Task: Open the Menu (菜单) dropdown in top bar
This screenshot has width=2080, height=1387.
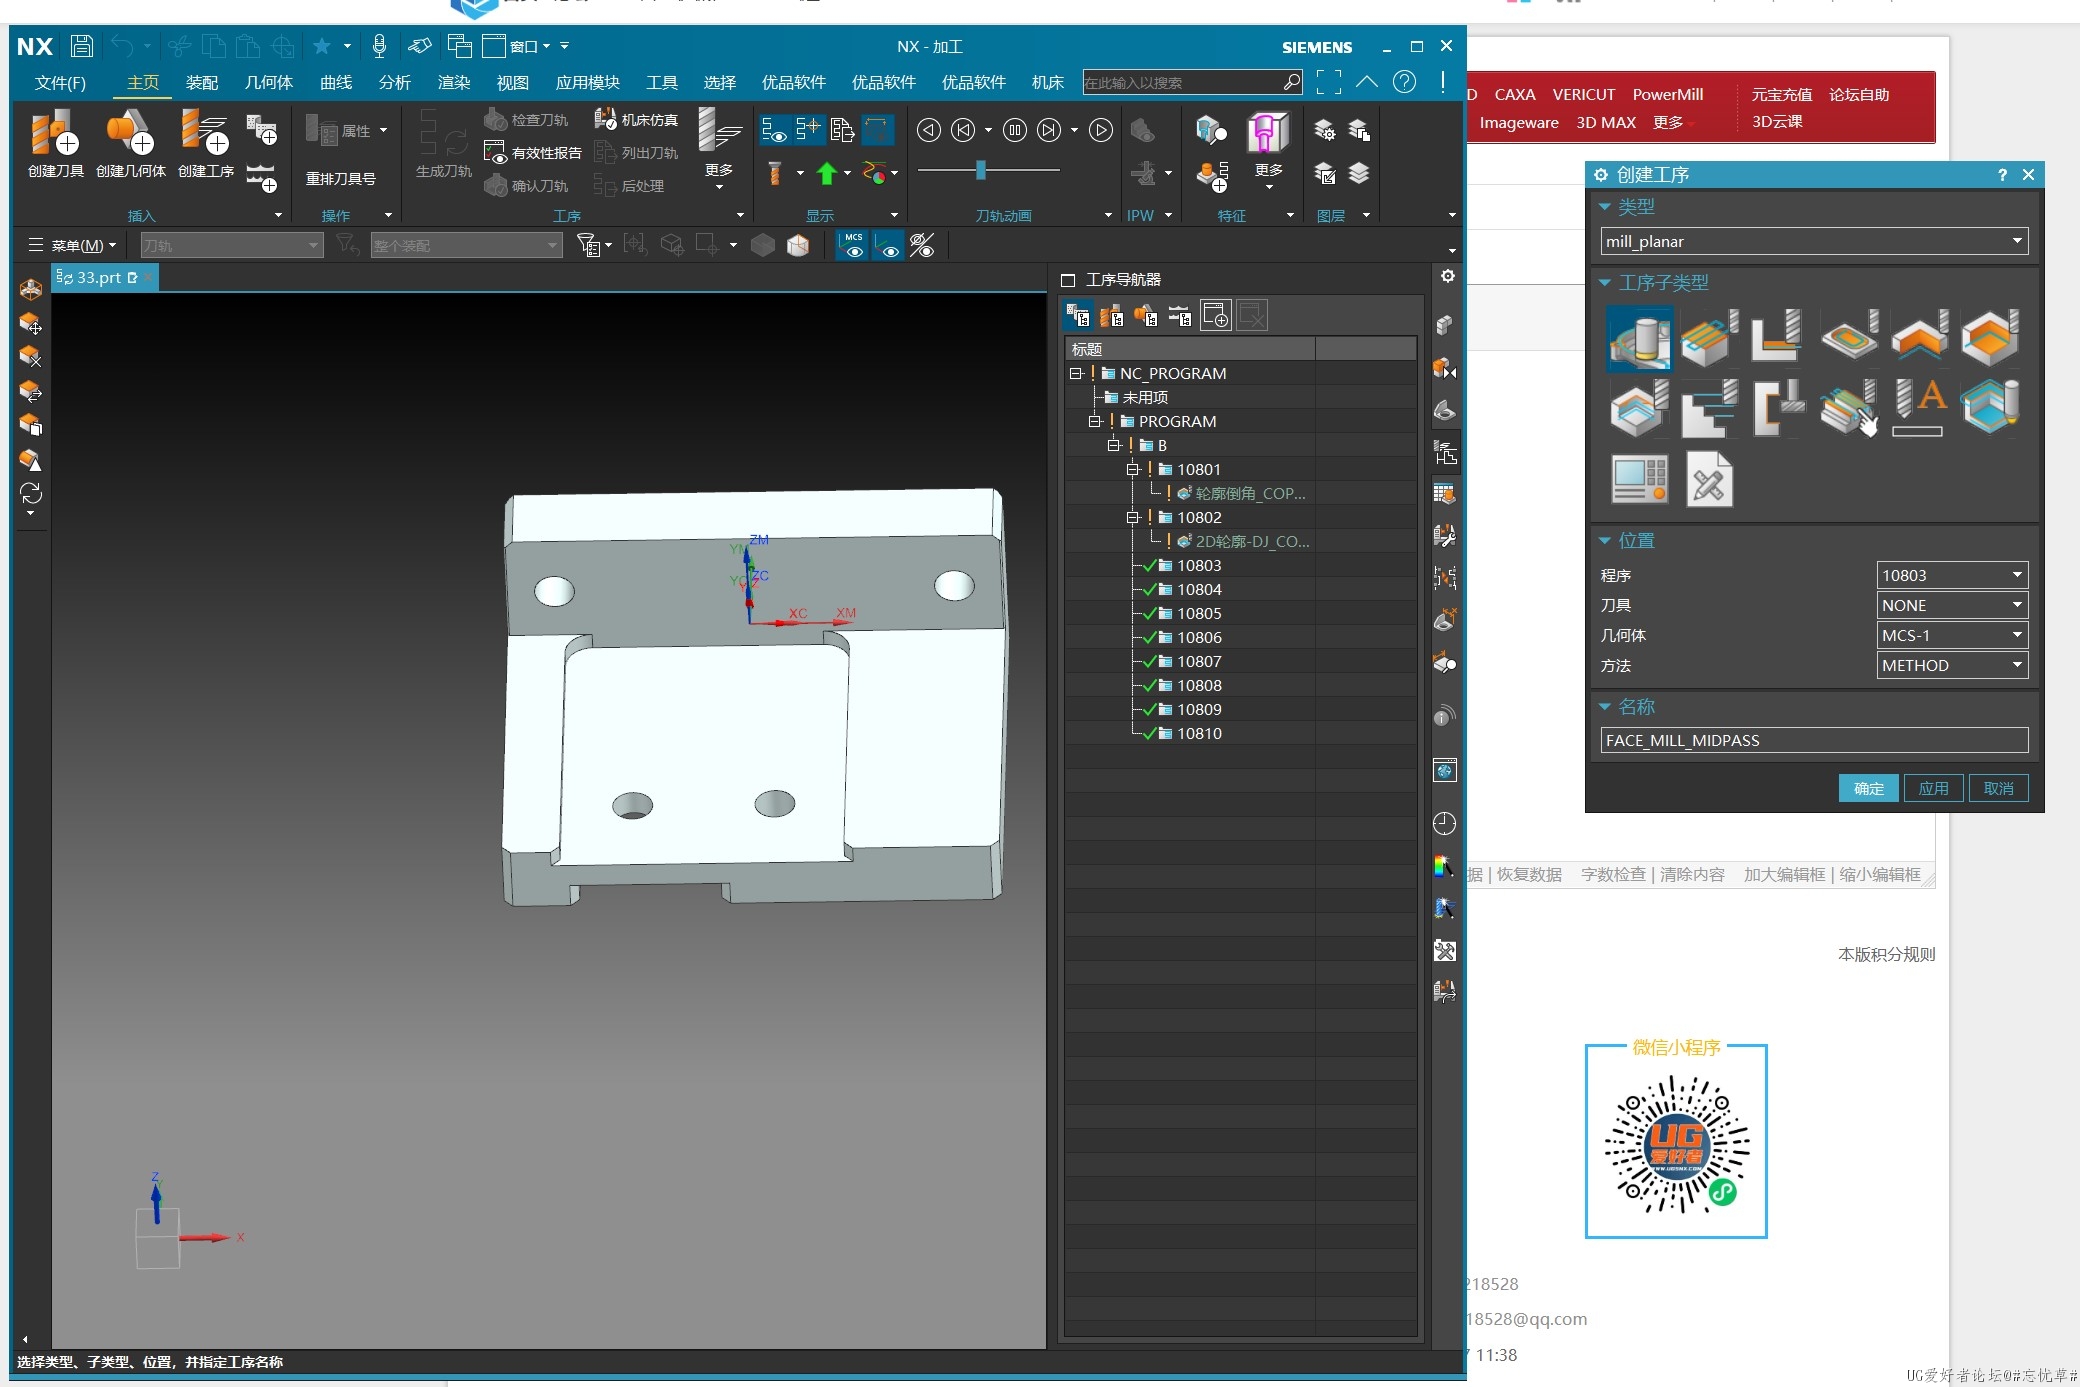Action: click(x=72, y=245)
